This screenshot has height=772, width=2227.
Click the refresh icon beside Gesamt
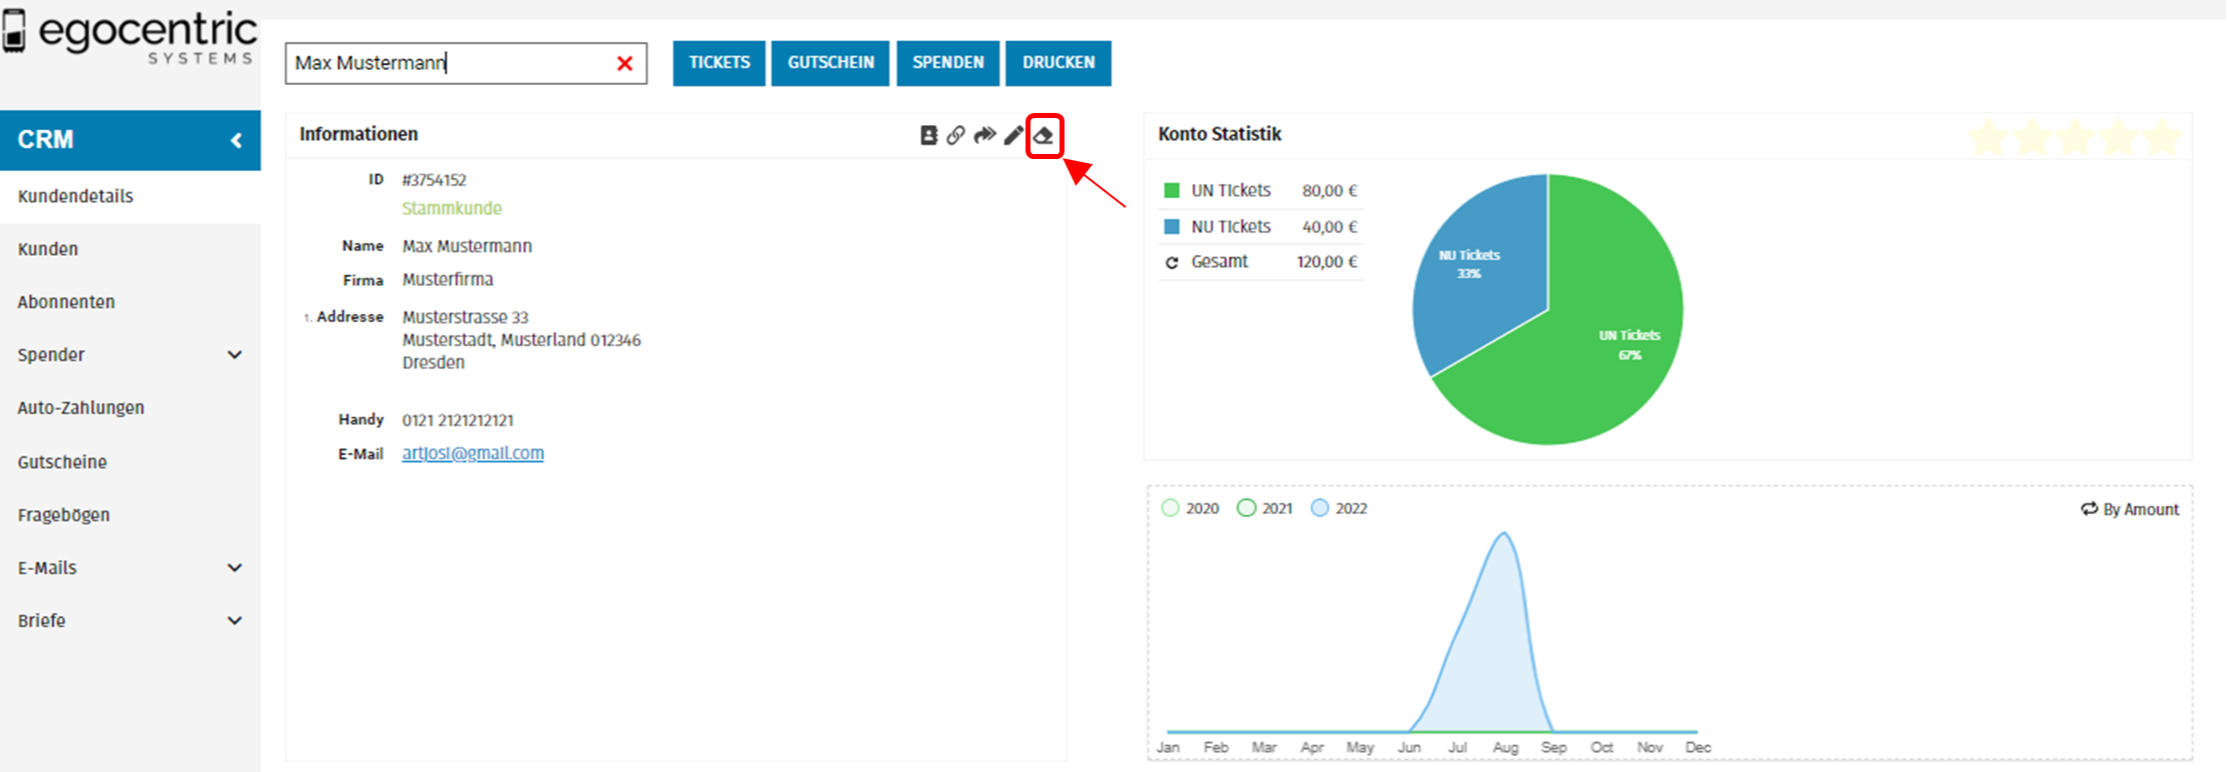1172,263
